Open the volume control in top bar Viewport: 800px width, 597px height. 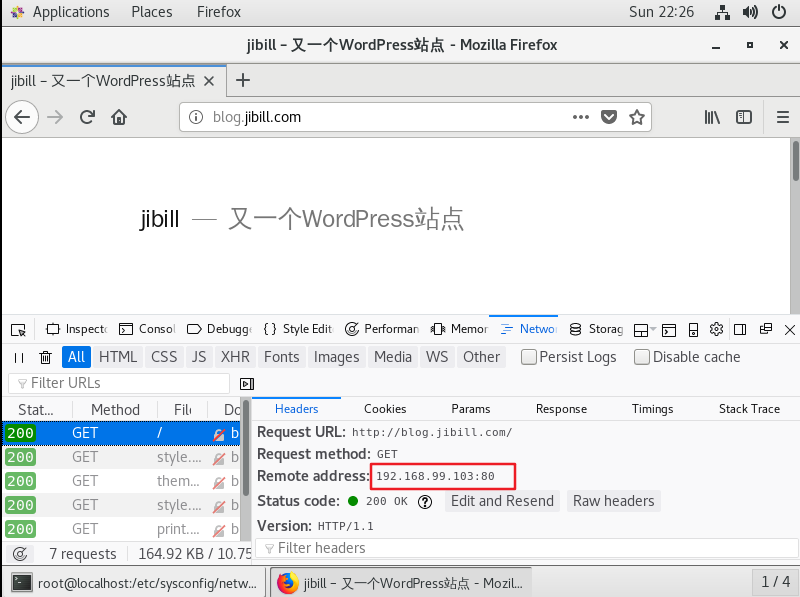click(x=750, y=12)
